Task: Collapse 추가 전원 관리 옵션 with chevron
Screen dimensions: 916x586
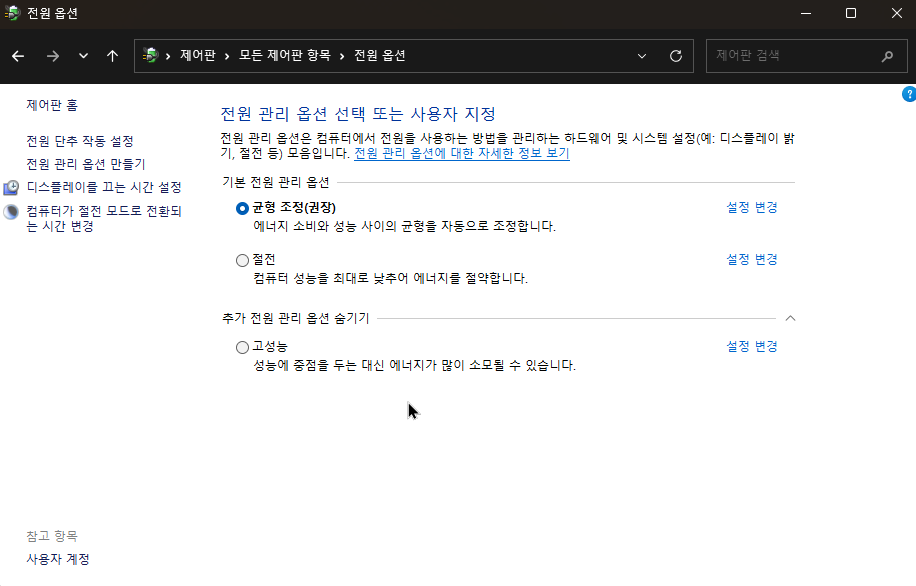Action: 790,318
